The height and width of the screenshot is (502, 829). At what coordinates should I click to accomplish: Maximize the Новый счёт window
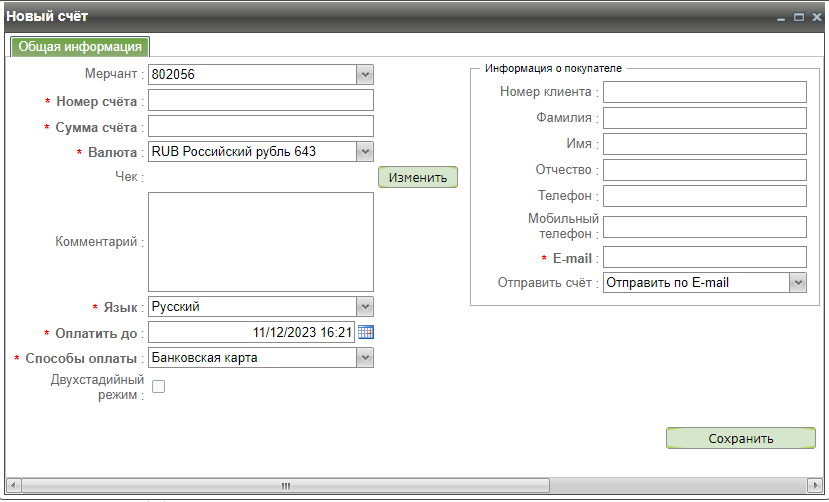[799, 18]
